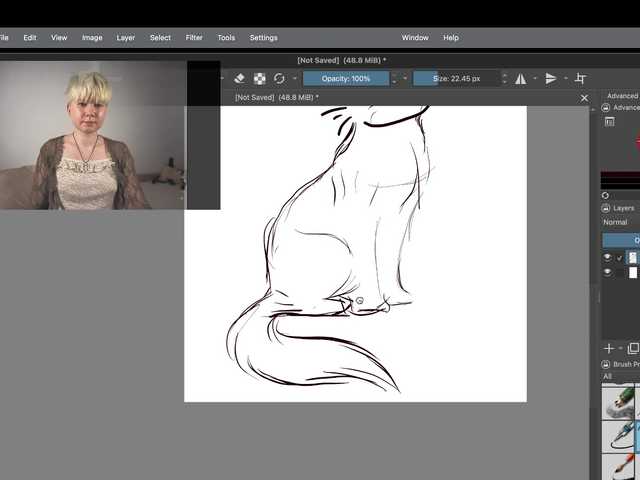This screenshot has height=480, width=640.
Task: Open the Image menu
Action: coord(92,38)
